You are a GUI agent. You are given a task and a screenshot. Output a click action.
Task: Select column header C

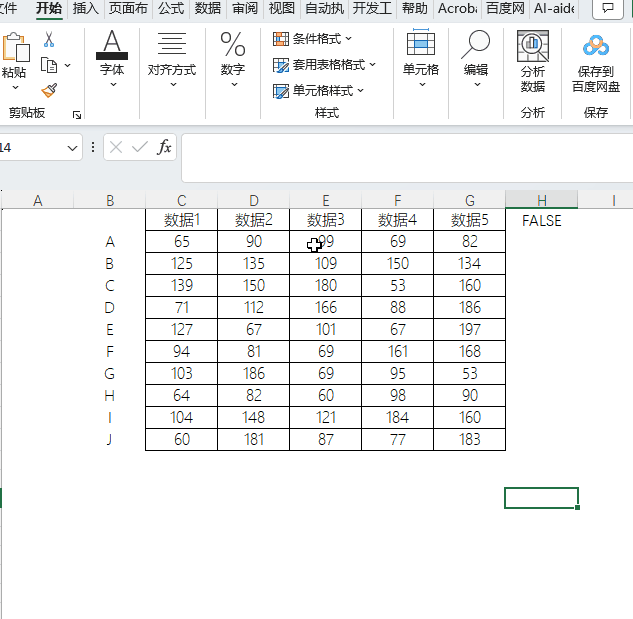[x=182, y=200]
